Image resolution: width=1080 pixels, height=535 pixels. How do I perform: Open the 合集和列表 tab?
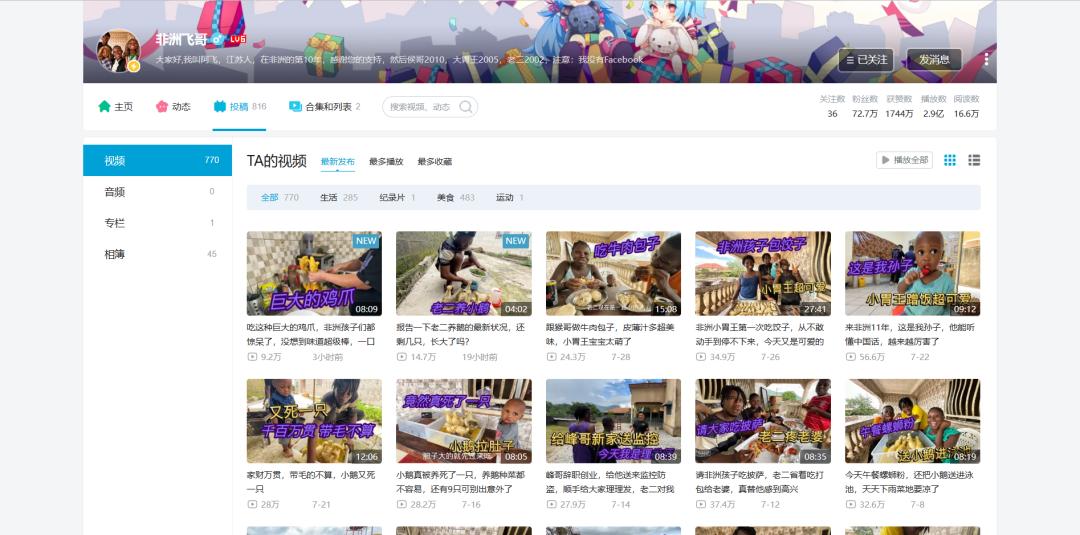coord(324,107)
